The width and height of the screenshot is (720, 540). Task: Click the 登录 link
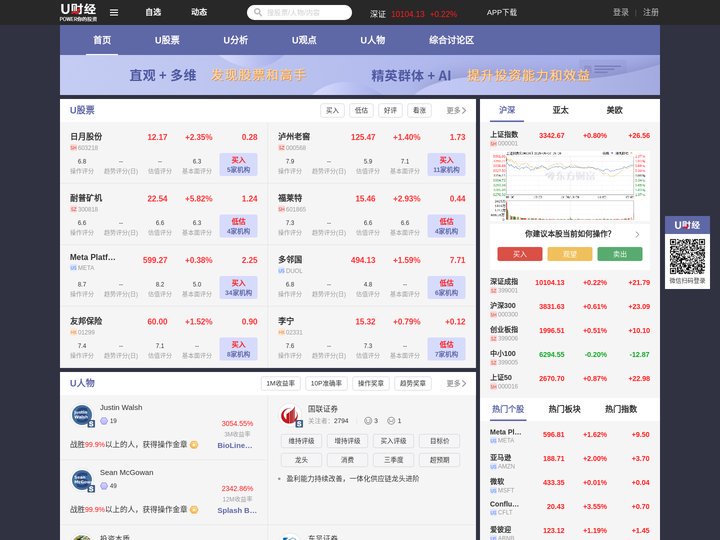click(x=620, y=12)
